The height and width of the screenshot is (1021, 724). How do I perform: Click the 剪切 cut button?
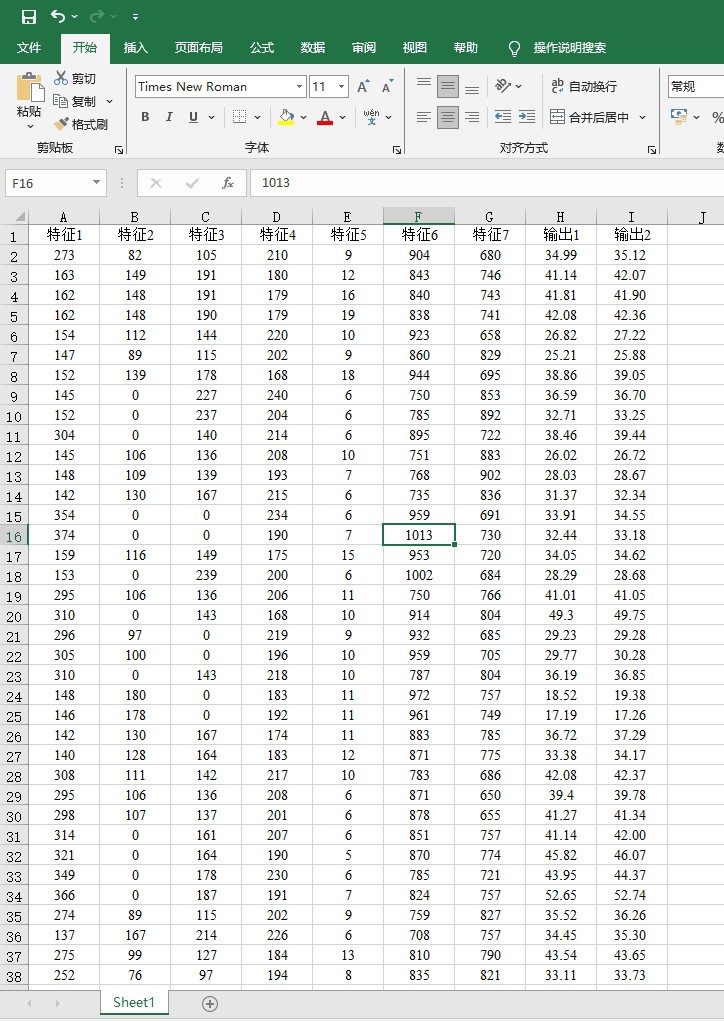pyautogui.click(x=75, y=78)
